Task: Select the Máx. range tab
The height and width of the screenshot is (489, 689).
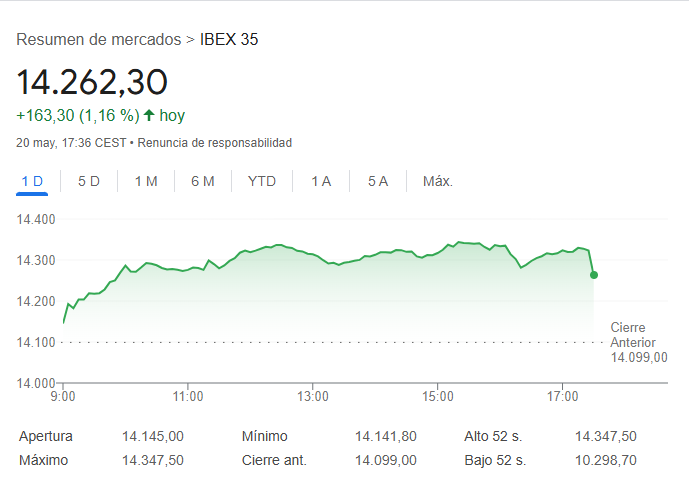Action: (x=438, y=181)
